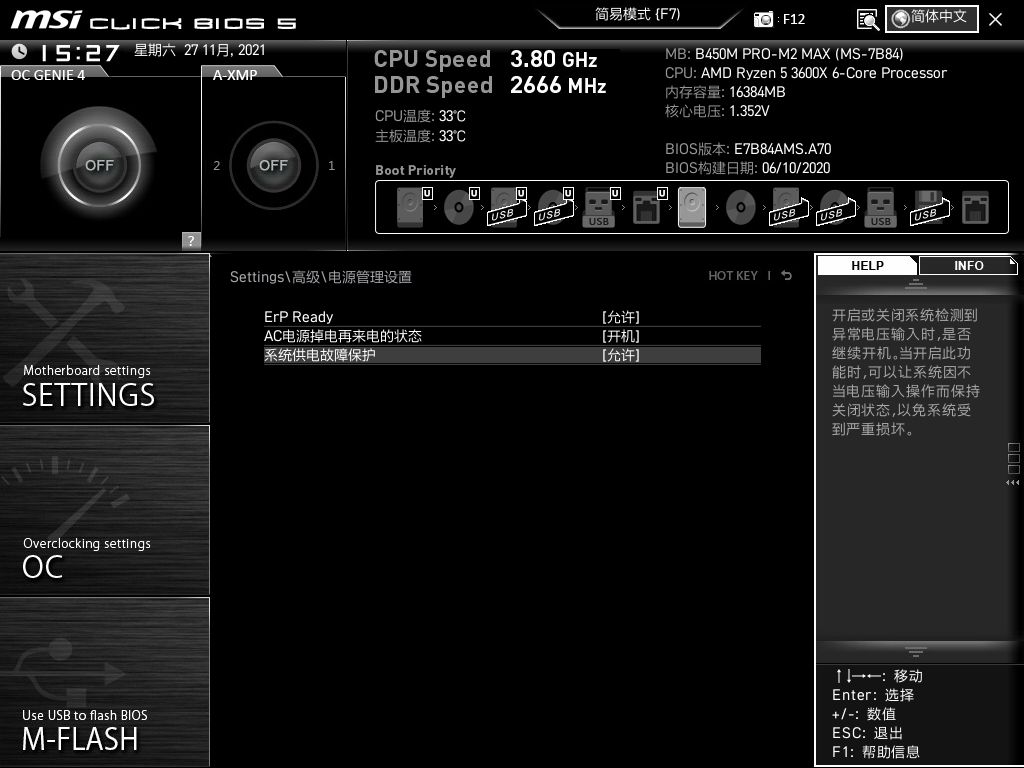
Task: Click the 'F1: 帮助信息' key hint
Action: (875, 752)
